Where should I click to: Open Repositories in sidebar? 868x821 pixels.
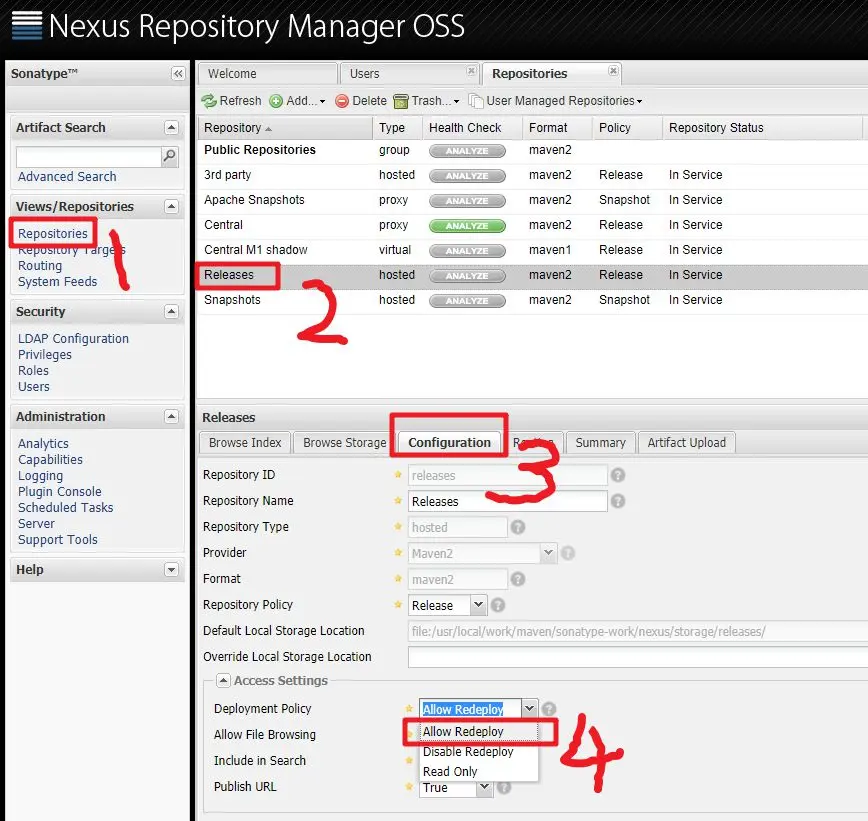53,234
